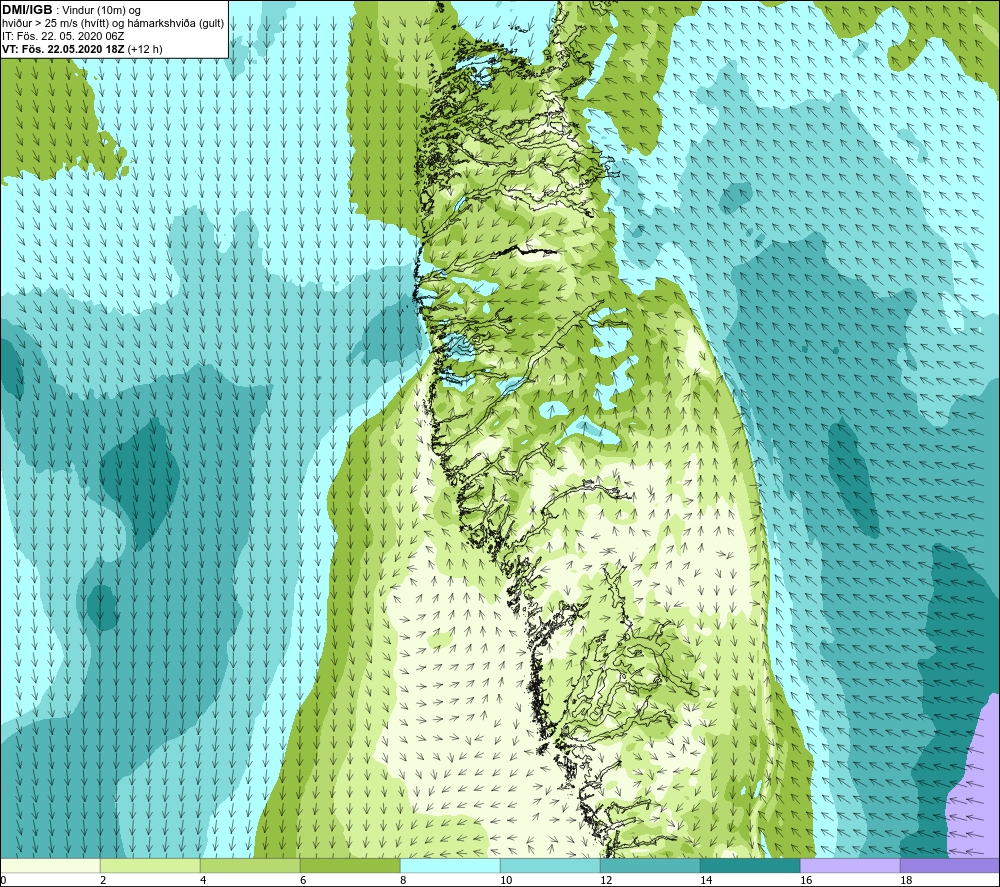This screenshot has height=887, width=1000.
Task: Click the 'IT: Fös. 22. 05. 2020 06Z' line
Action: coord(63,36)
